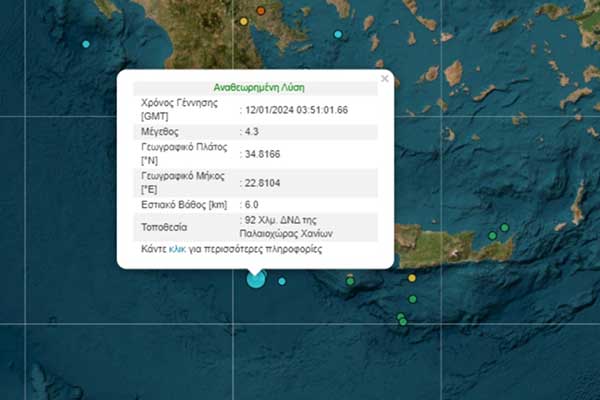This screenshot has width=600, height=400.
Task: Open the 'κλικ' link for more information
Action: coord(178,248)
